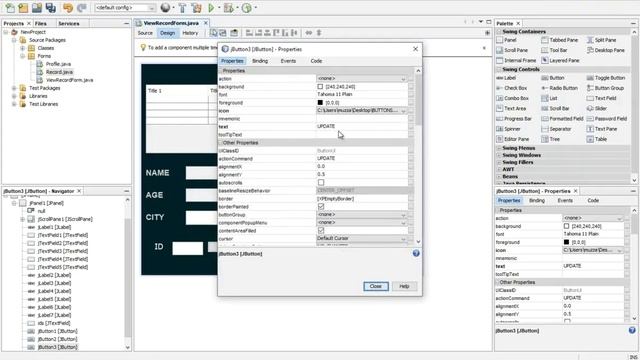Click the mnemonic property value field in dialog
Screen dimensions: 640x360
point(362,119)
